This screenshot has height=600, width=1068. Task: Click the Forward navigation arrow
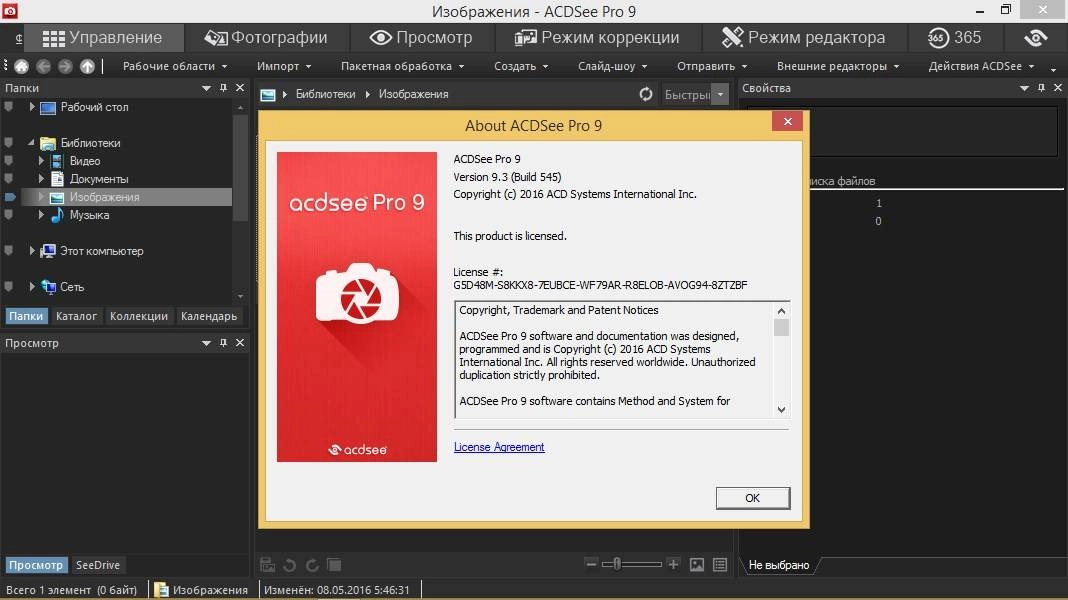[65, 66]
